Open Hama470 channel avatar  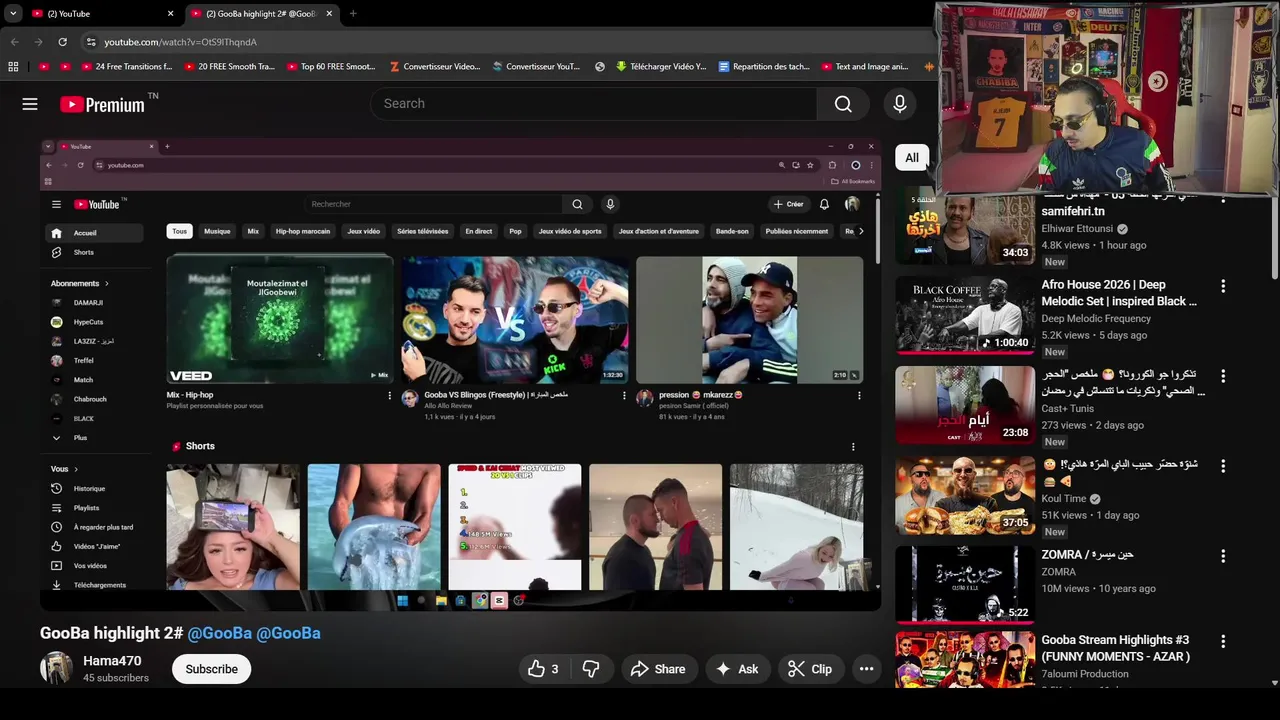[56, 668]
